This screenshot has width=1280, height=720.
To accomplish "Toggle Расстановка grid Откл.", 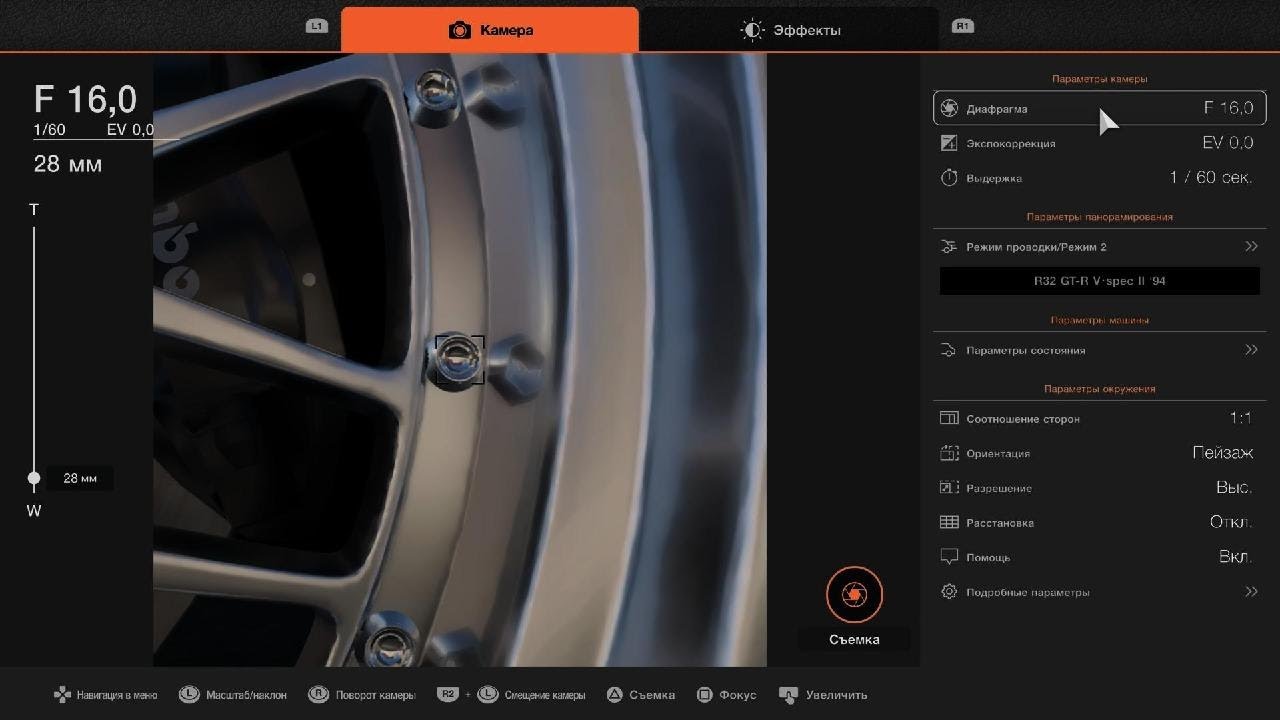I will [1100, 522].
